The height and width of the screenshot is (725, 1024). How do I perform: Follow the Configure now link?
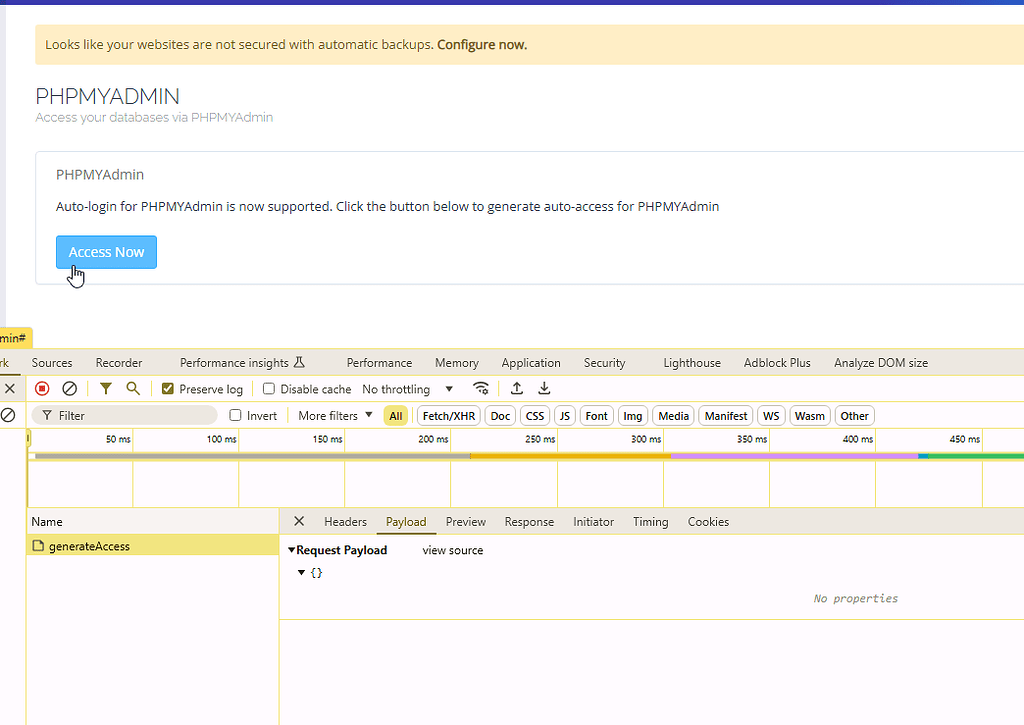click(x=481, y=44)
